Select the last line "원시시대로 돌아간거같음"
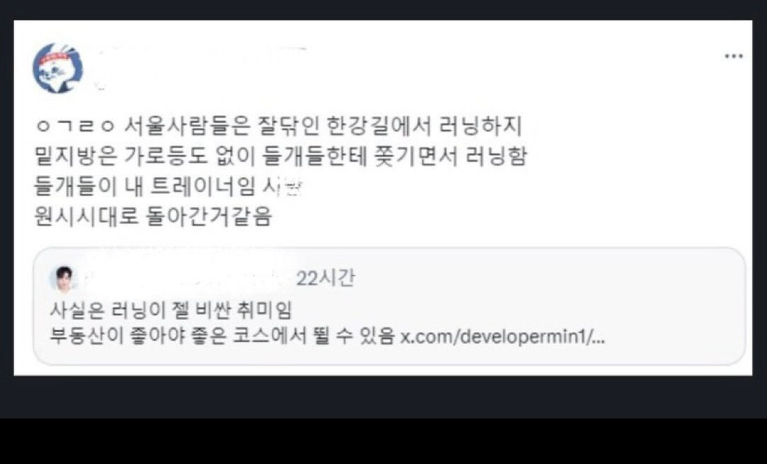The image size is (770, 471). (153, 216)
